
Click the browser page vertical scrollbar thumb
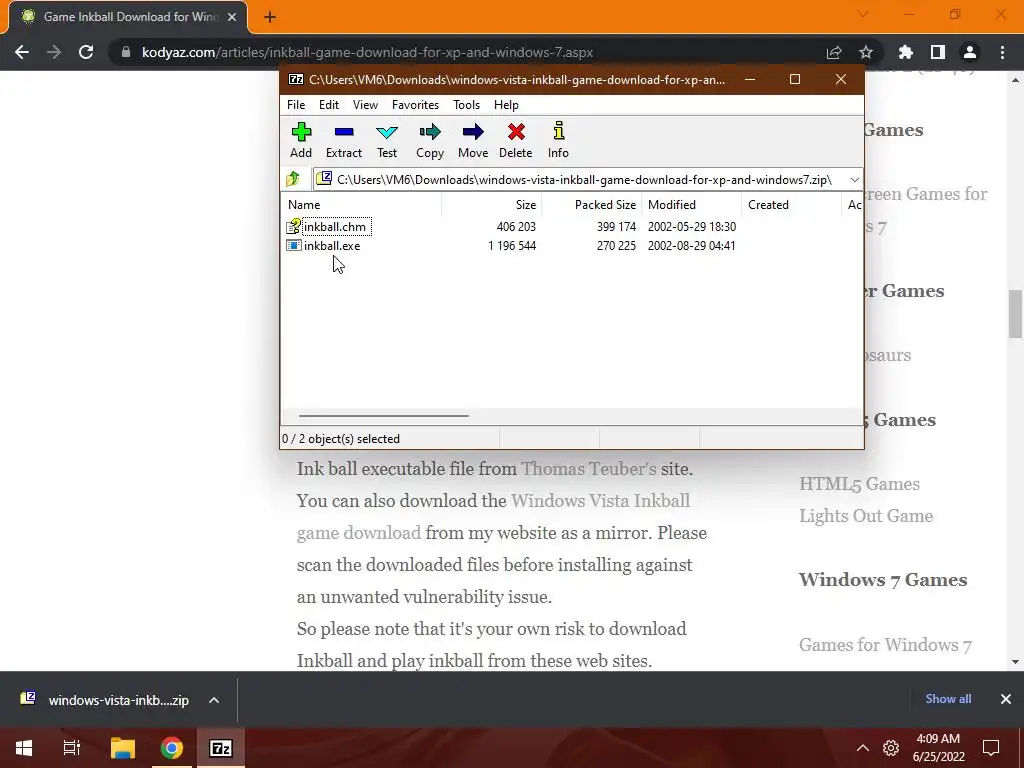(1016, 314)
